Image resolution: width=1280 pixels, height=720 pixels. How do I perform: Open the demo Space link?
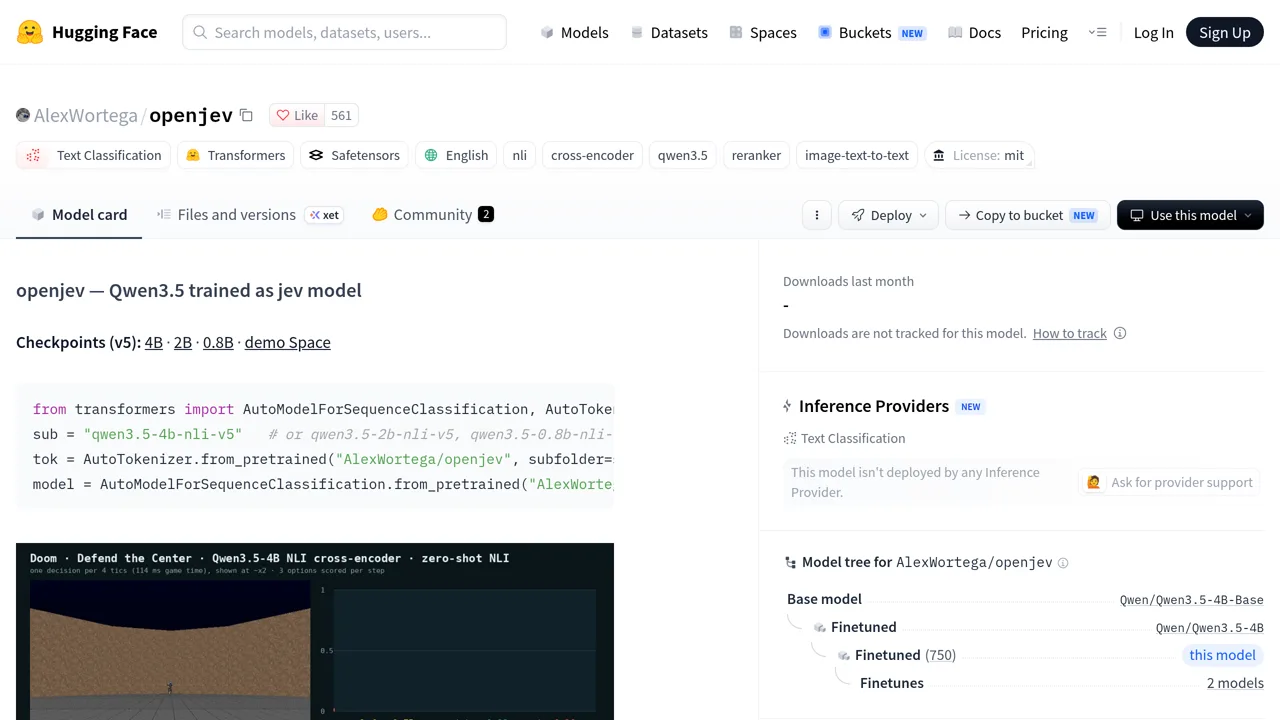tap(287, 342)
